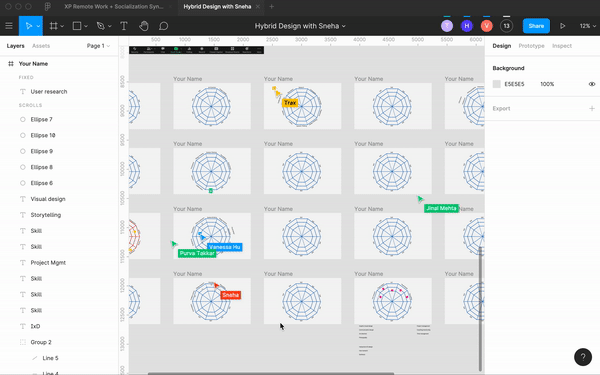Add an export setting with plus icon
The height and width of the screenshot is (375, 600).
click(x=592, y=109)
